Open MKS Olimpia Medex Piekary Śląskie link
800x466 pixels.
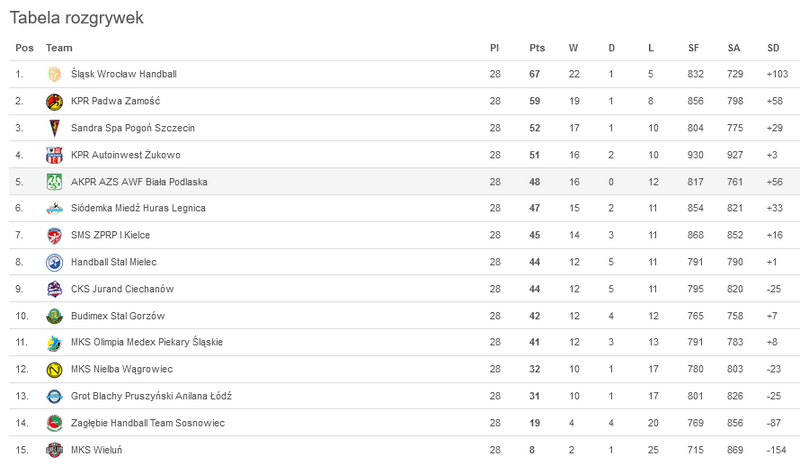coord(147,342)
